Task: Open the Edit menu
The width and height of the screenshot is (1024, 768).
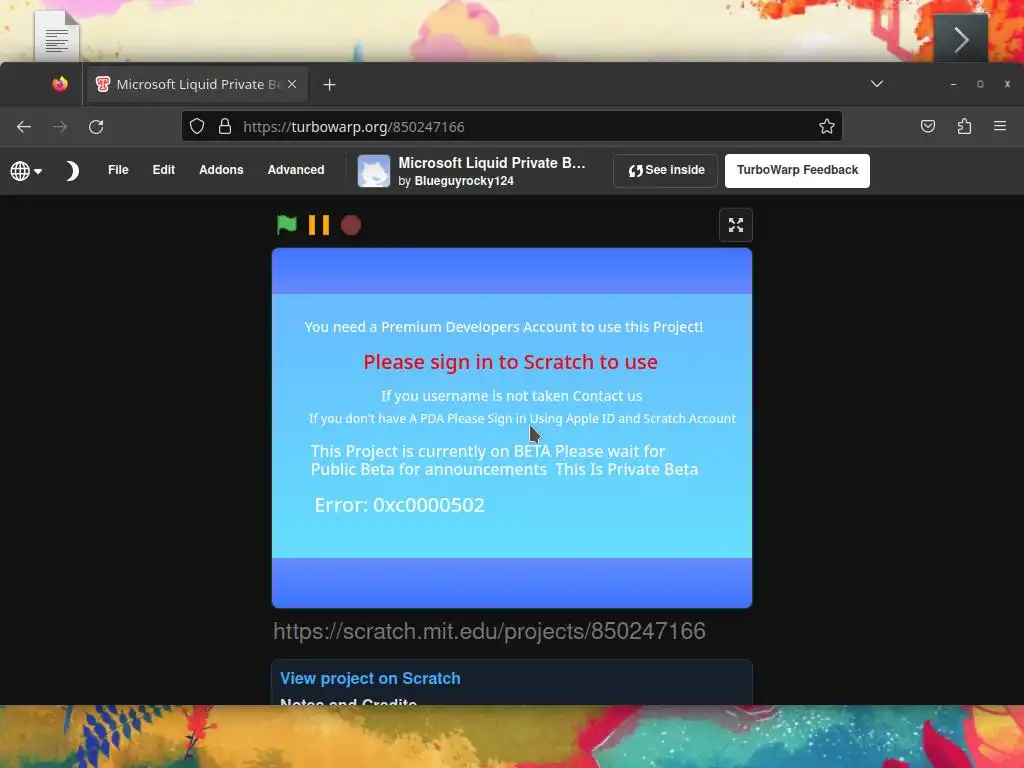Action: coord(163,170)
